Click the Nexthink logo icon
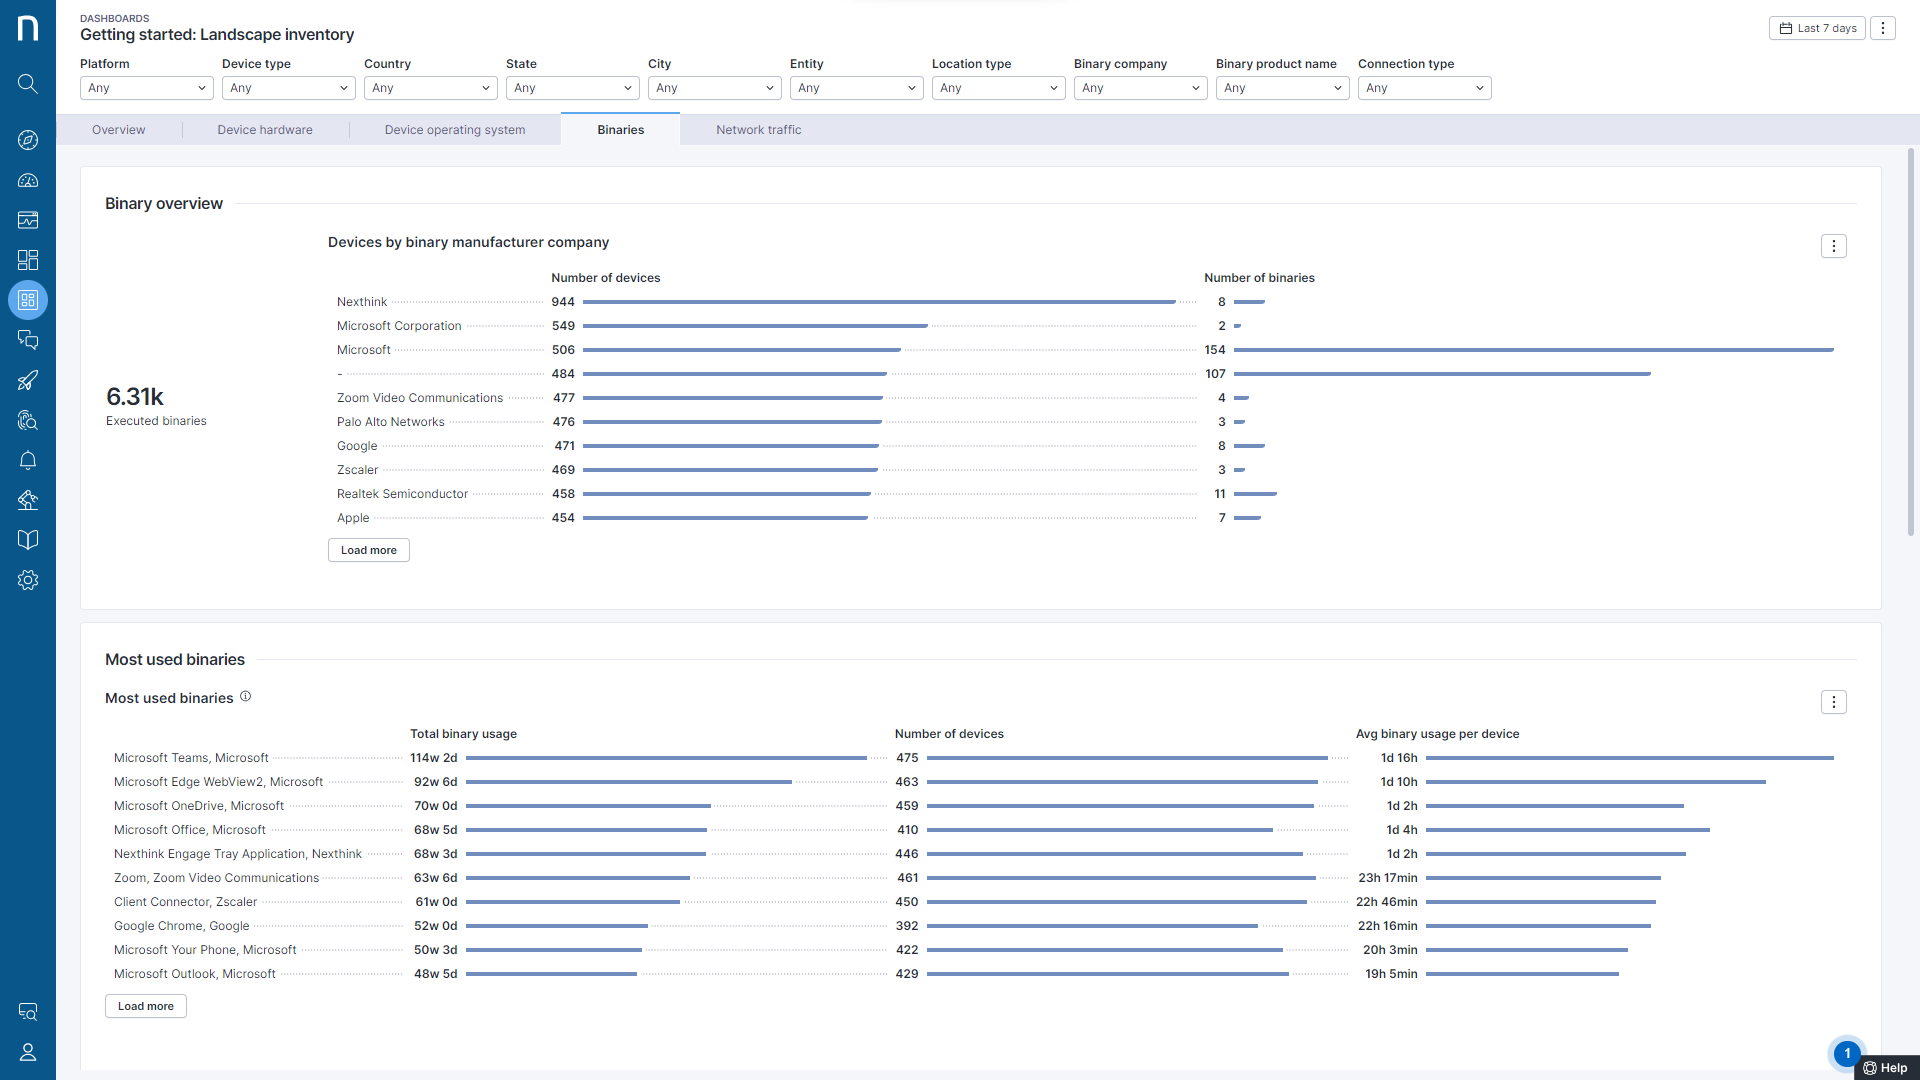1920x1080 pixels. click(28, 28)
